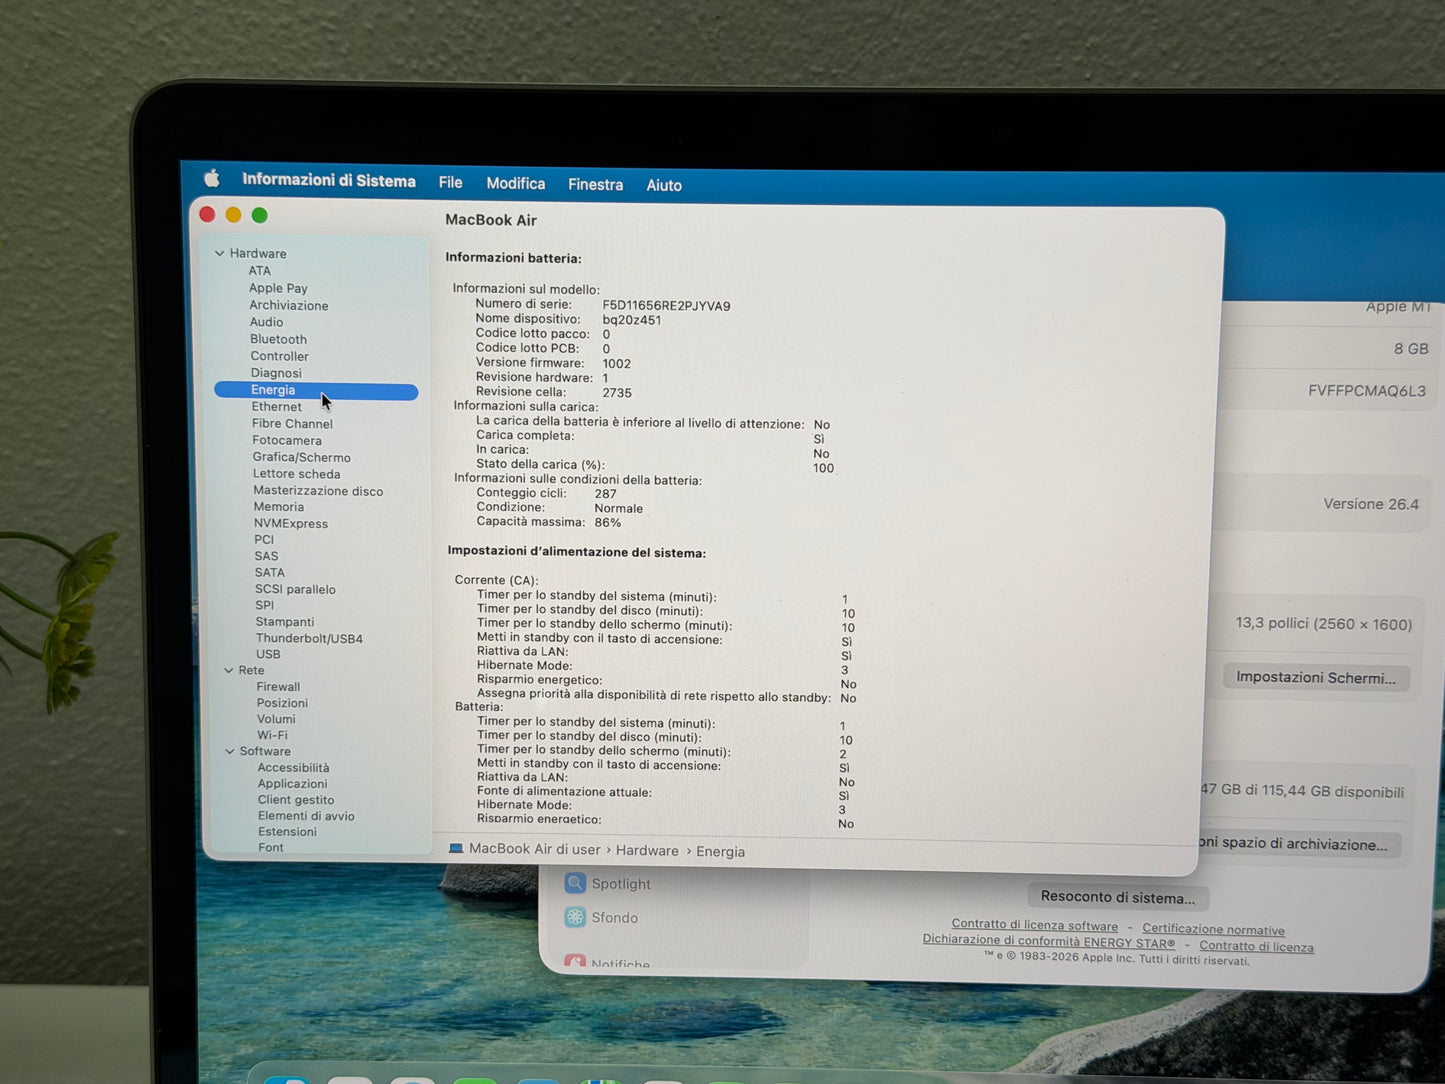Click battery serial number F5D11656RE2PJYVA9
This screenshot has height=1084, width=1445.
pos(666,306)
